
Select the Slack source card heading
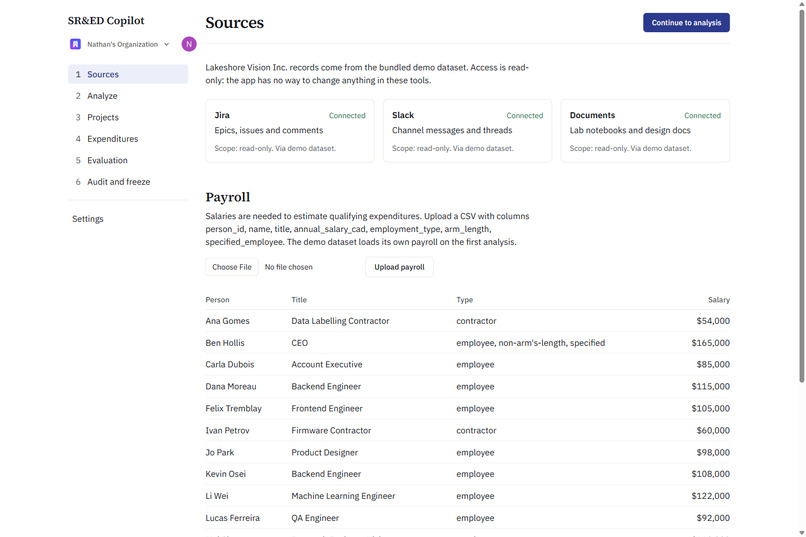pyautogui.click(x=403, y=115)
